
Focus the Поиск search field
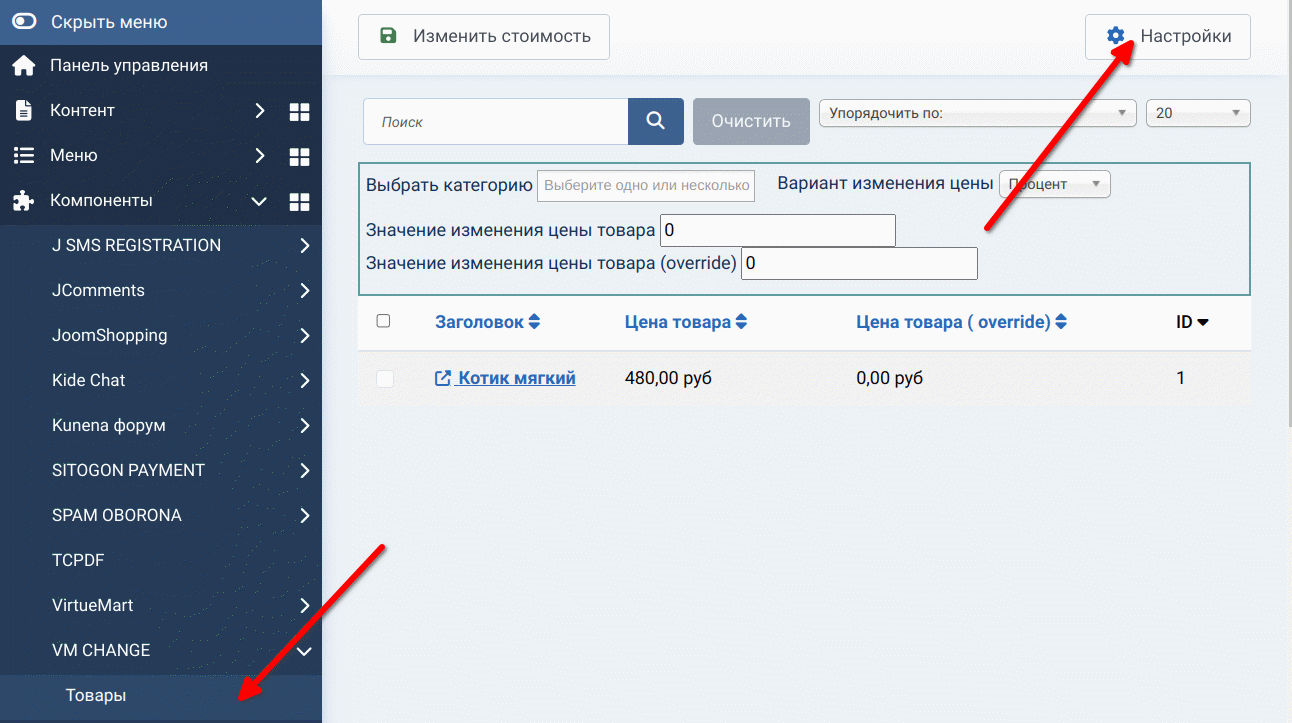click(x=495, y=121)
